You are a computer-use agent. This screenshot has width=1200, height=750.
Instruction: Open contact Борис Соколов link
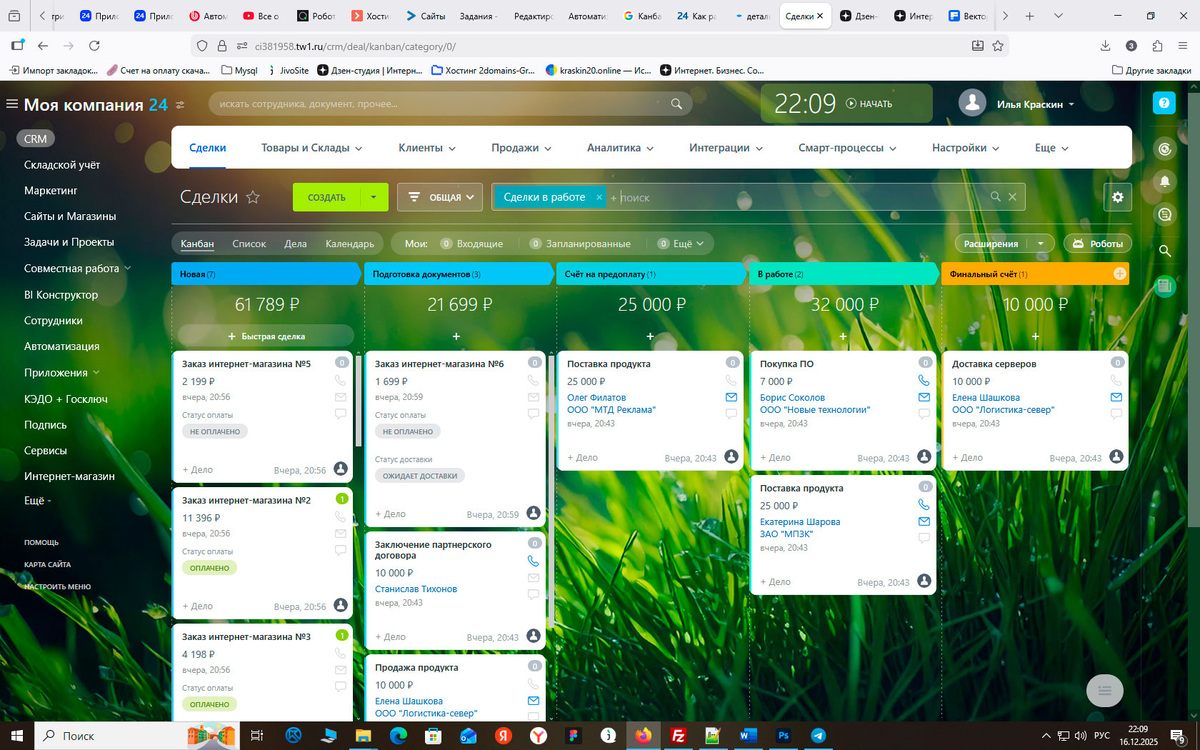tap(792, 397)
